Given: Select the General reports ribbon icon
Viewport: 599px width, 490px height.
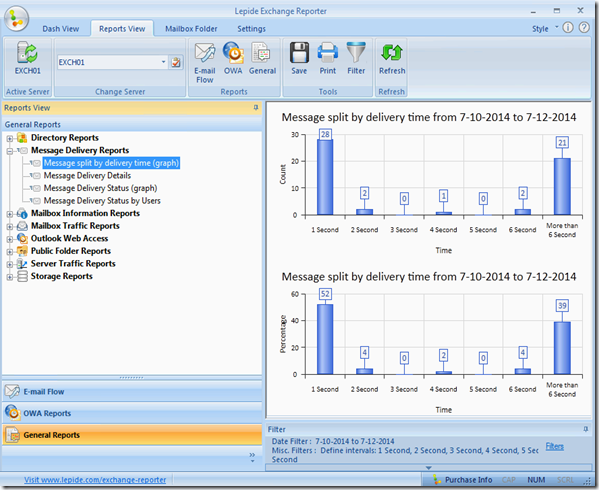Looking at the screenshot, I should click(262, 58).
